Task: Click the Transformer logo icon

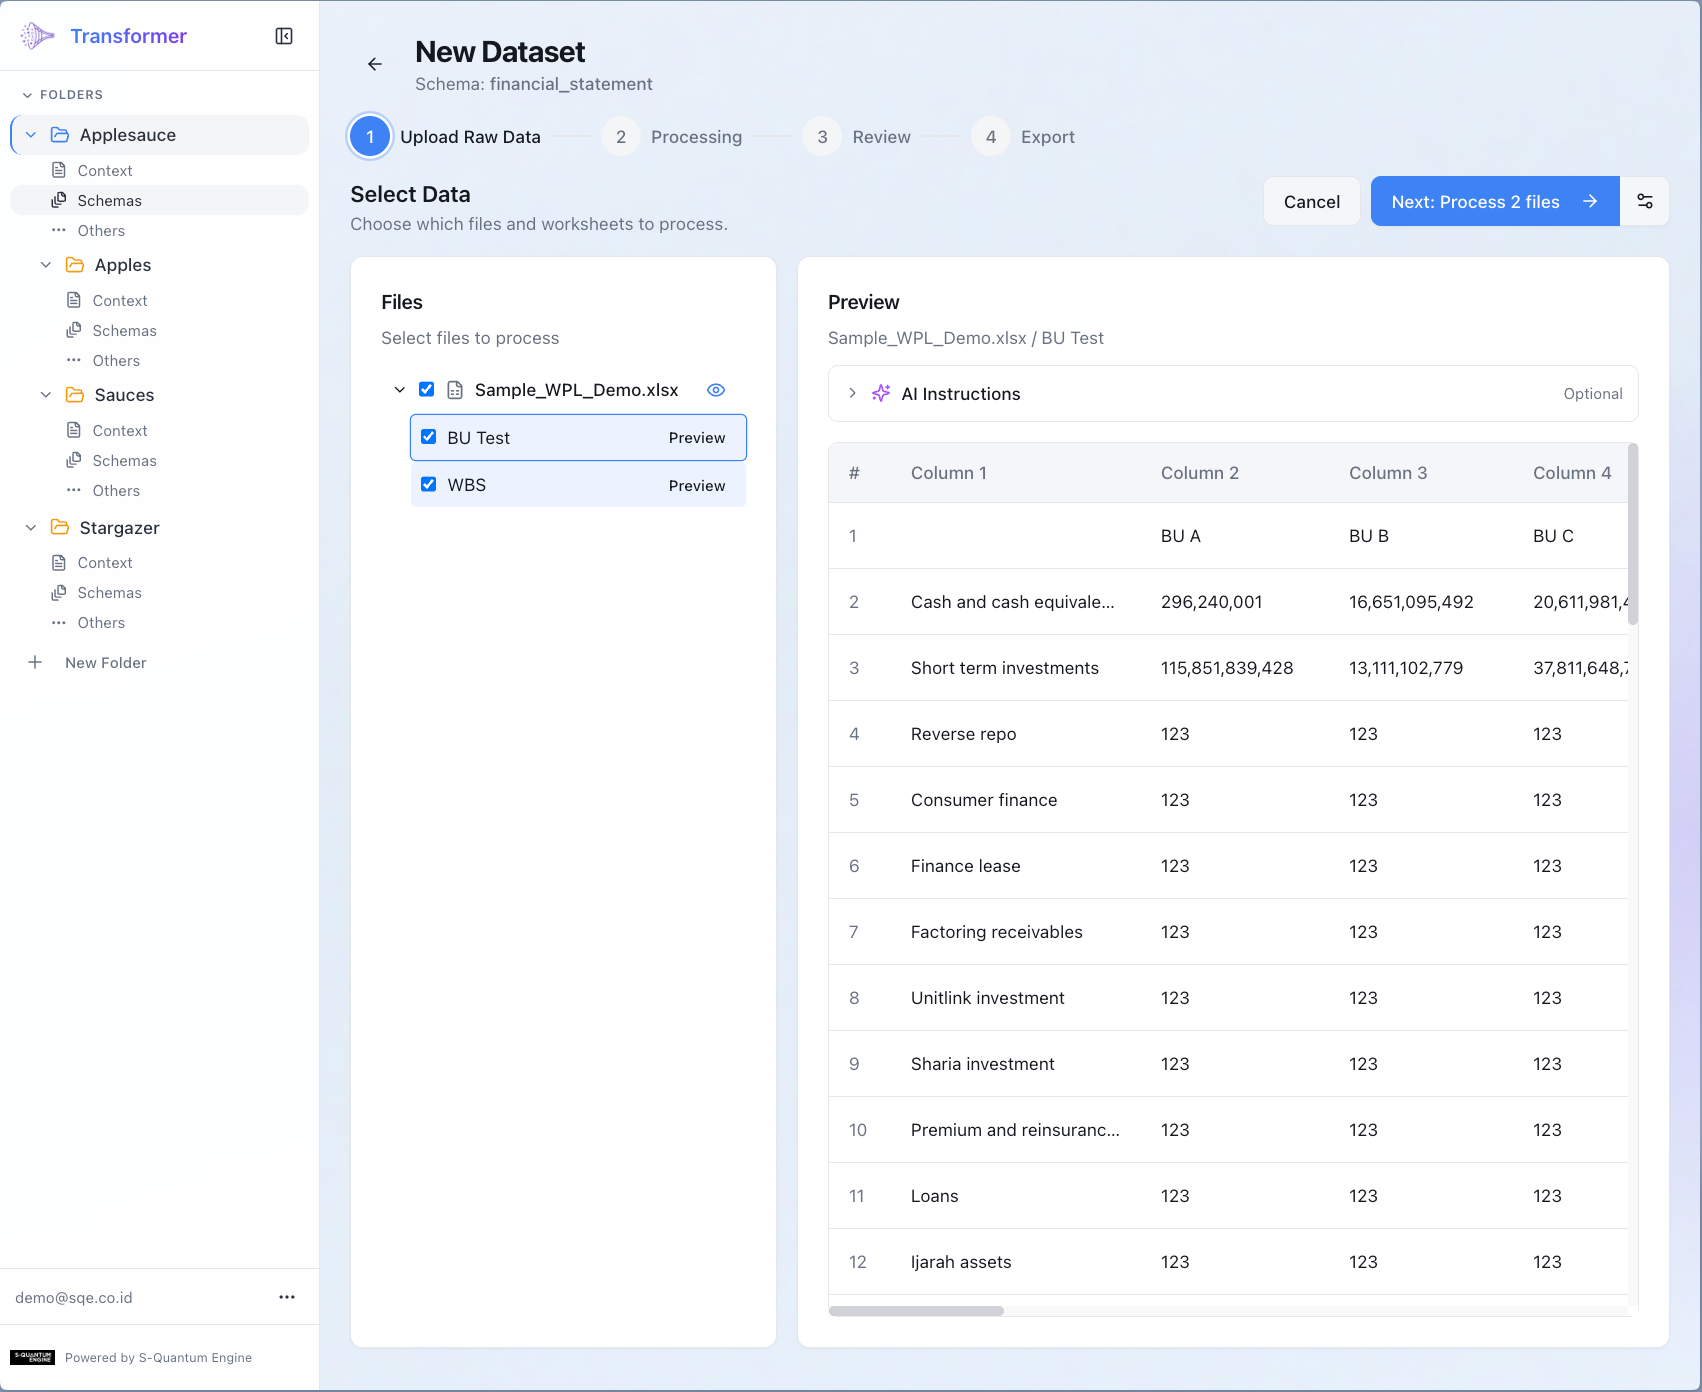Action: click(37, 36)
